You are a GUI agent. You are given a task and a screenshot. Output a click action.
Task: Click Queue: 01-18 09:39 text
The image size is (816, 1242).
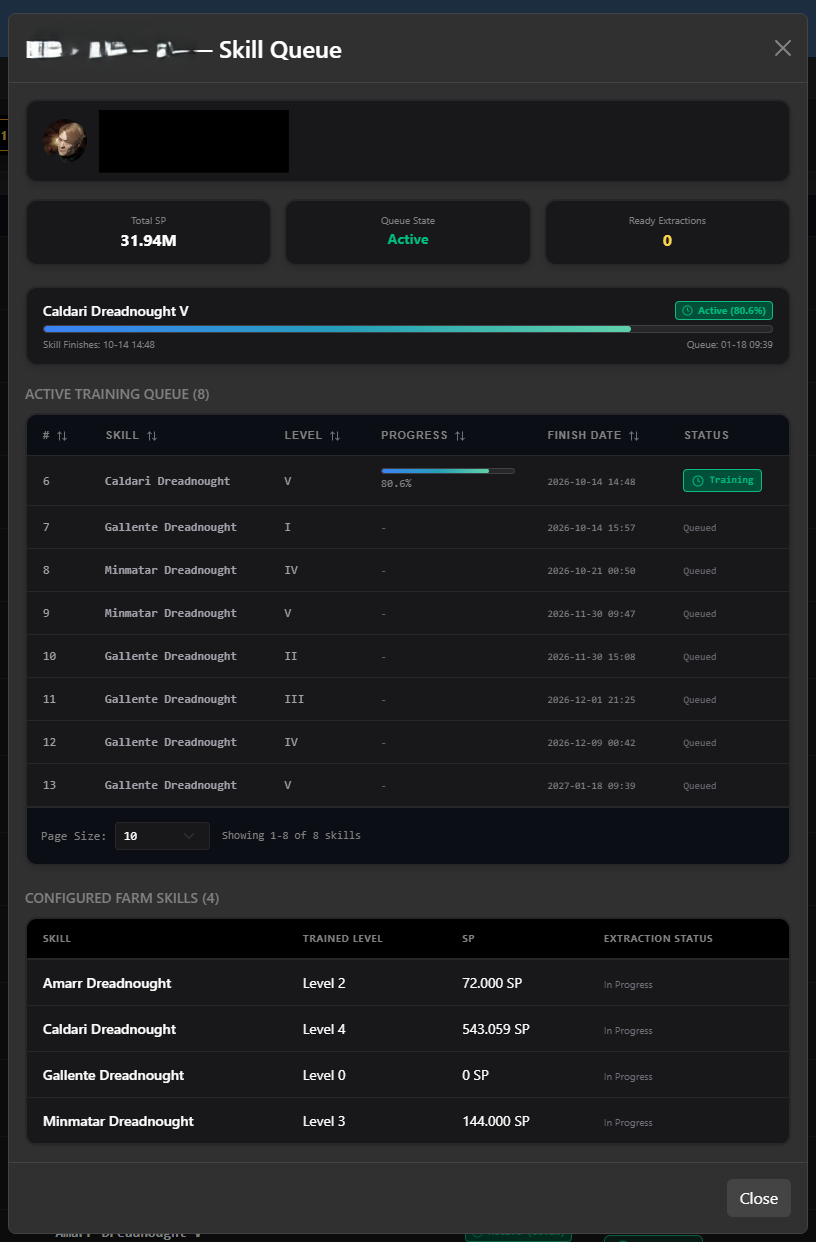(x=729, y=345)
